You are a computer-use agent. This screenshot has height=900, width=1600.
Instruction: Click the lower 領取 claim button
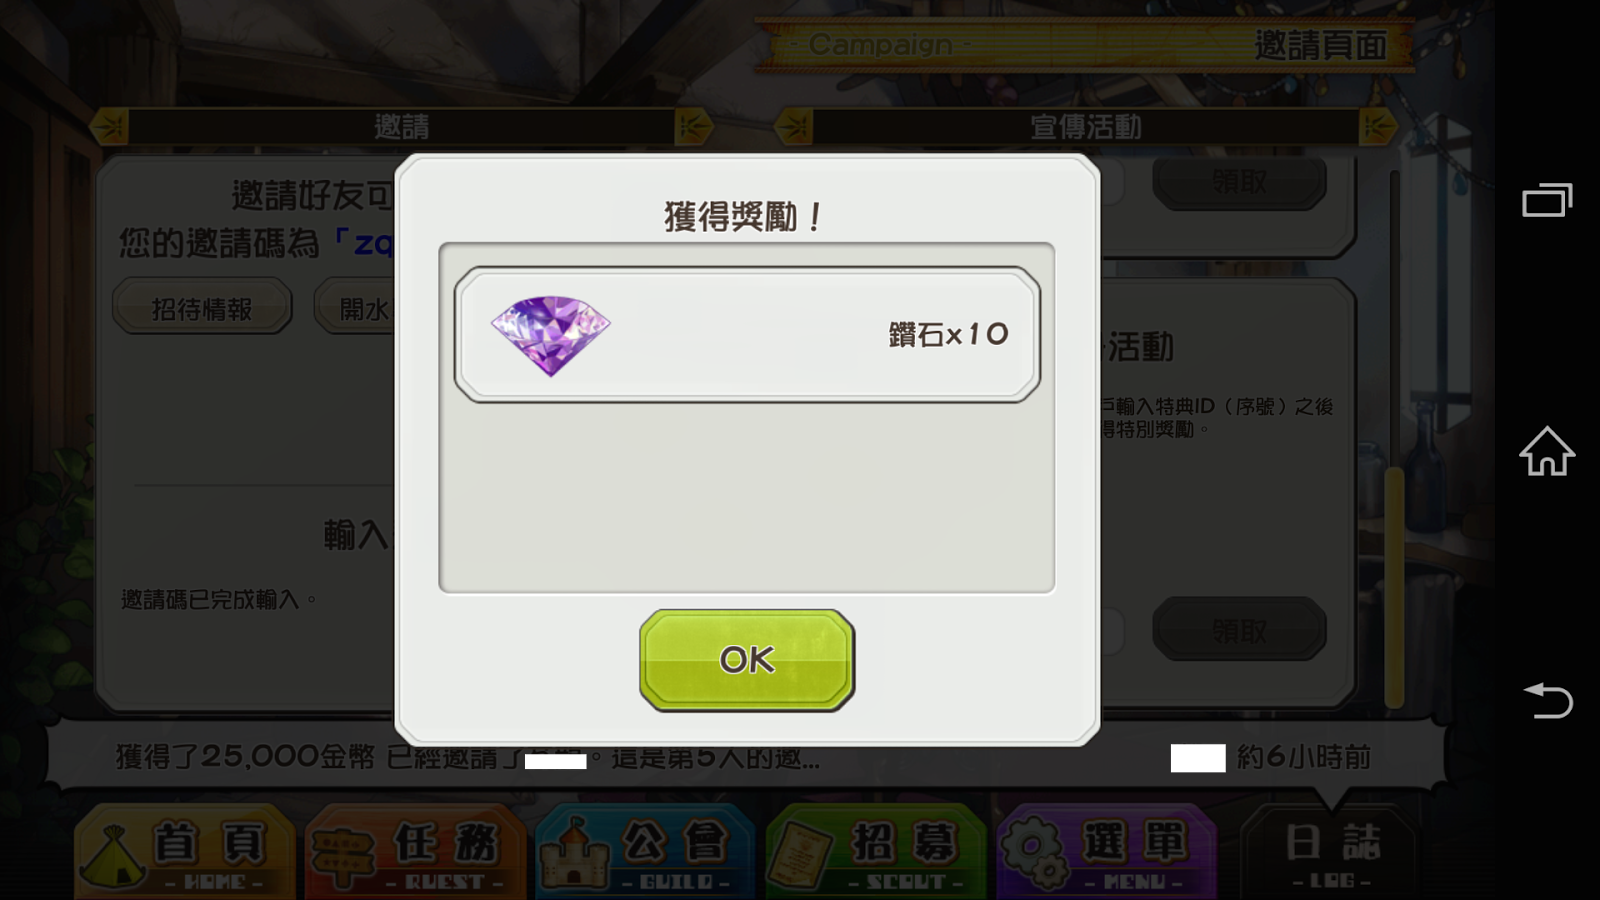coord(1239,630)
